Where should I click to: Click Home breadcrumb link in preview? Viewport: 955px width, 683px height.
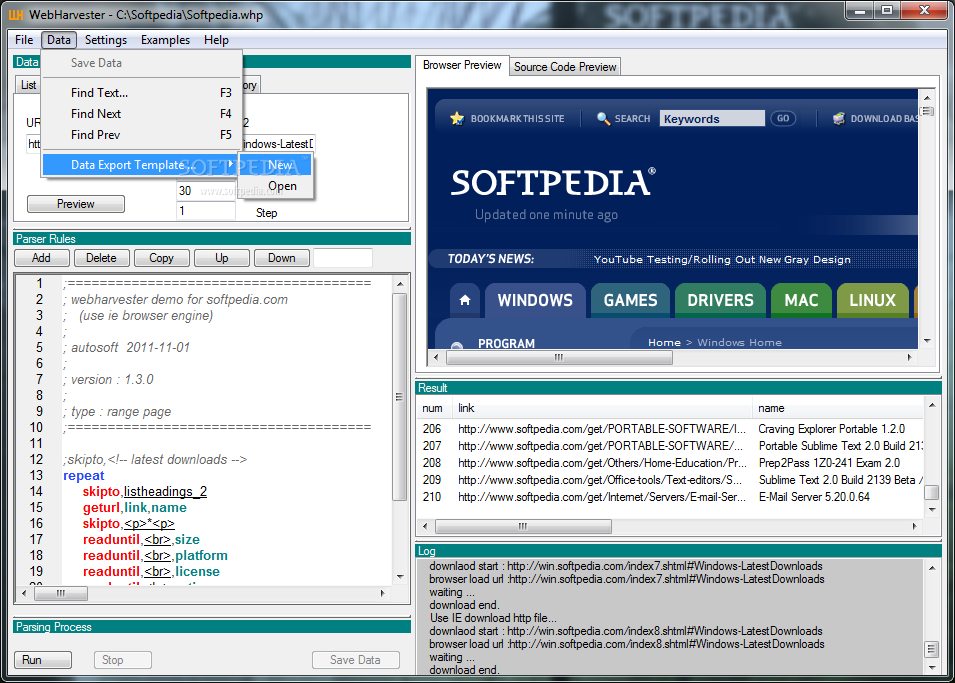[x=664, y=342]
